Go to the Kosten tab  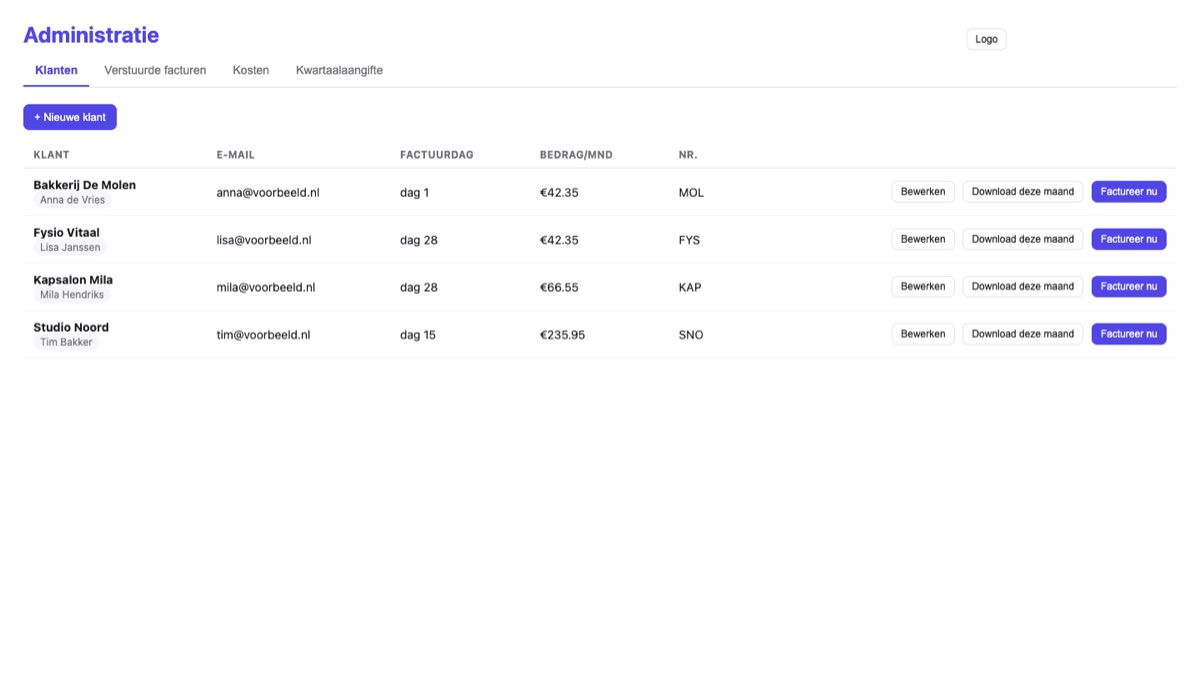251,70
